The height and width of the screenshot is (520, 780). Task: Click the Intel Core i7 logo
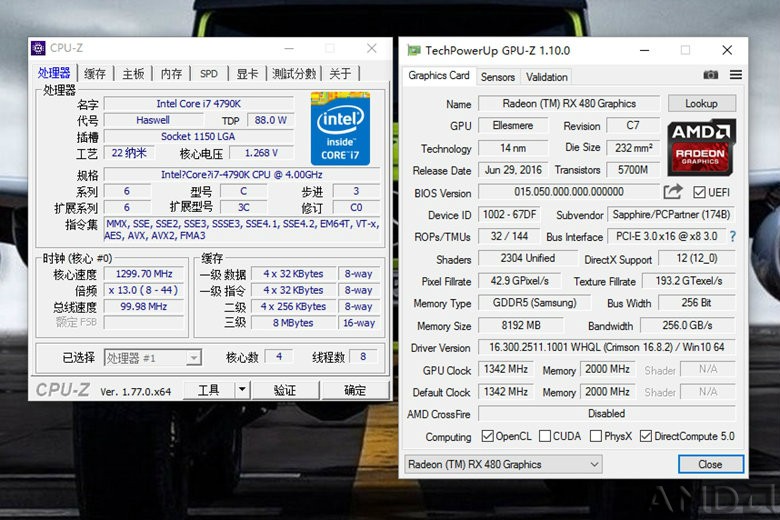click(x=340, y=128)
